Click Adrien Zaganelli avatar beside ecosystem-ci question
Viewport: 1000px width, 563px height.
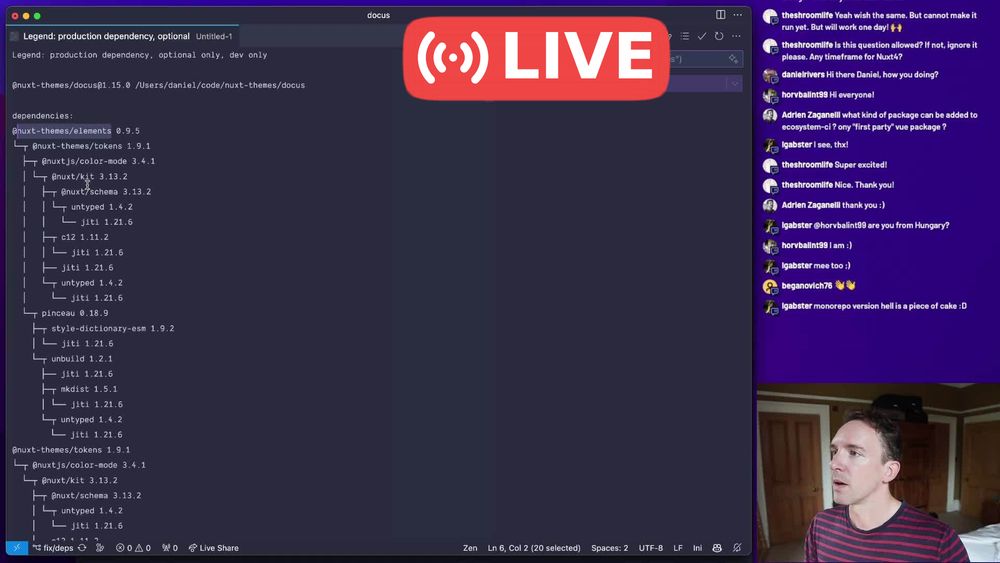tap(770, 116)
